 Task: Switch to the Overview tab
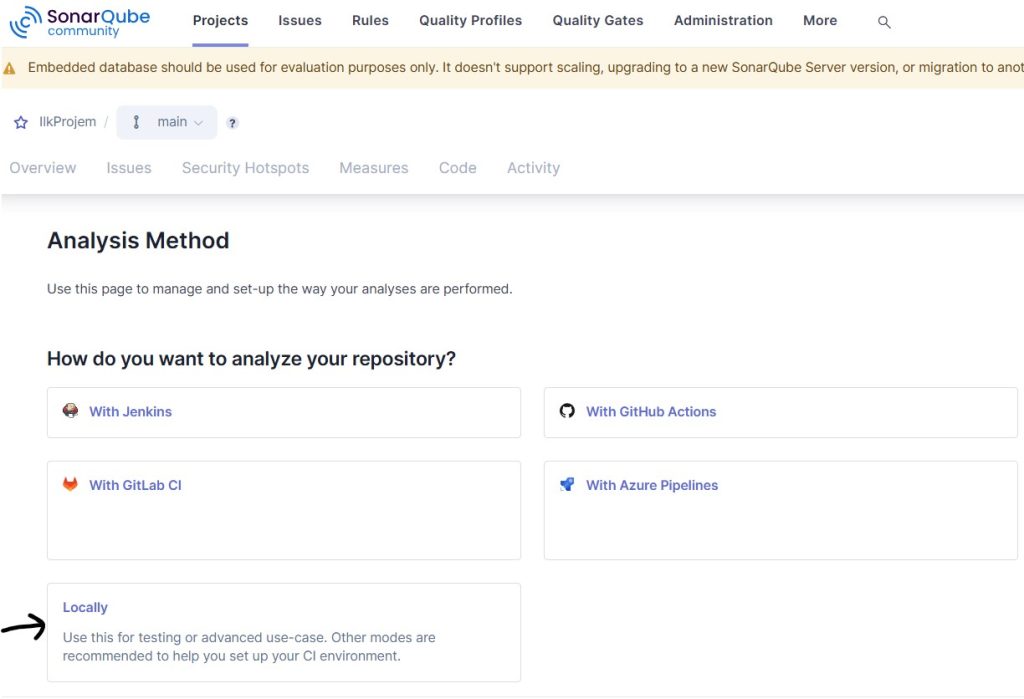click(42, 168)
